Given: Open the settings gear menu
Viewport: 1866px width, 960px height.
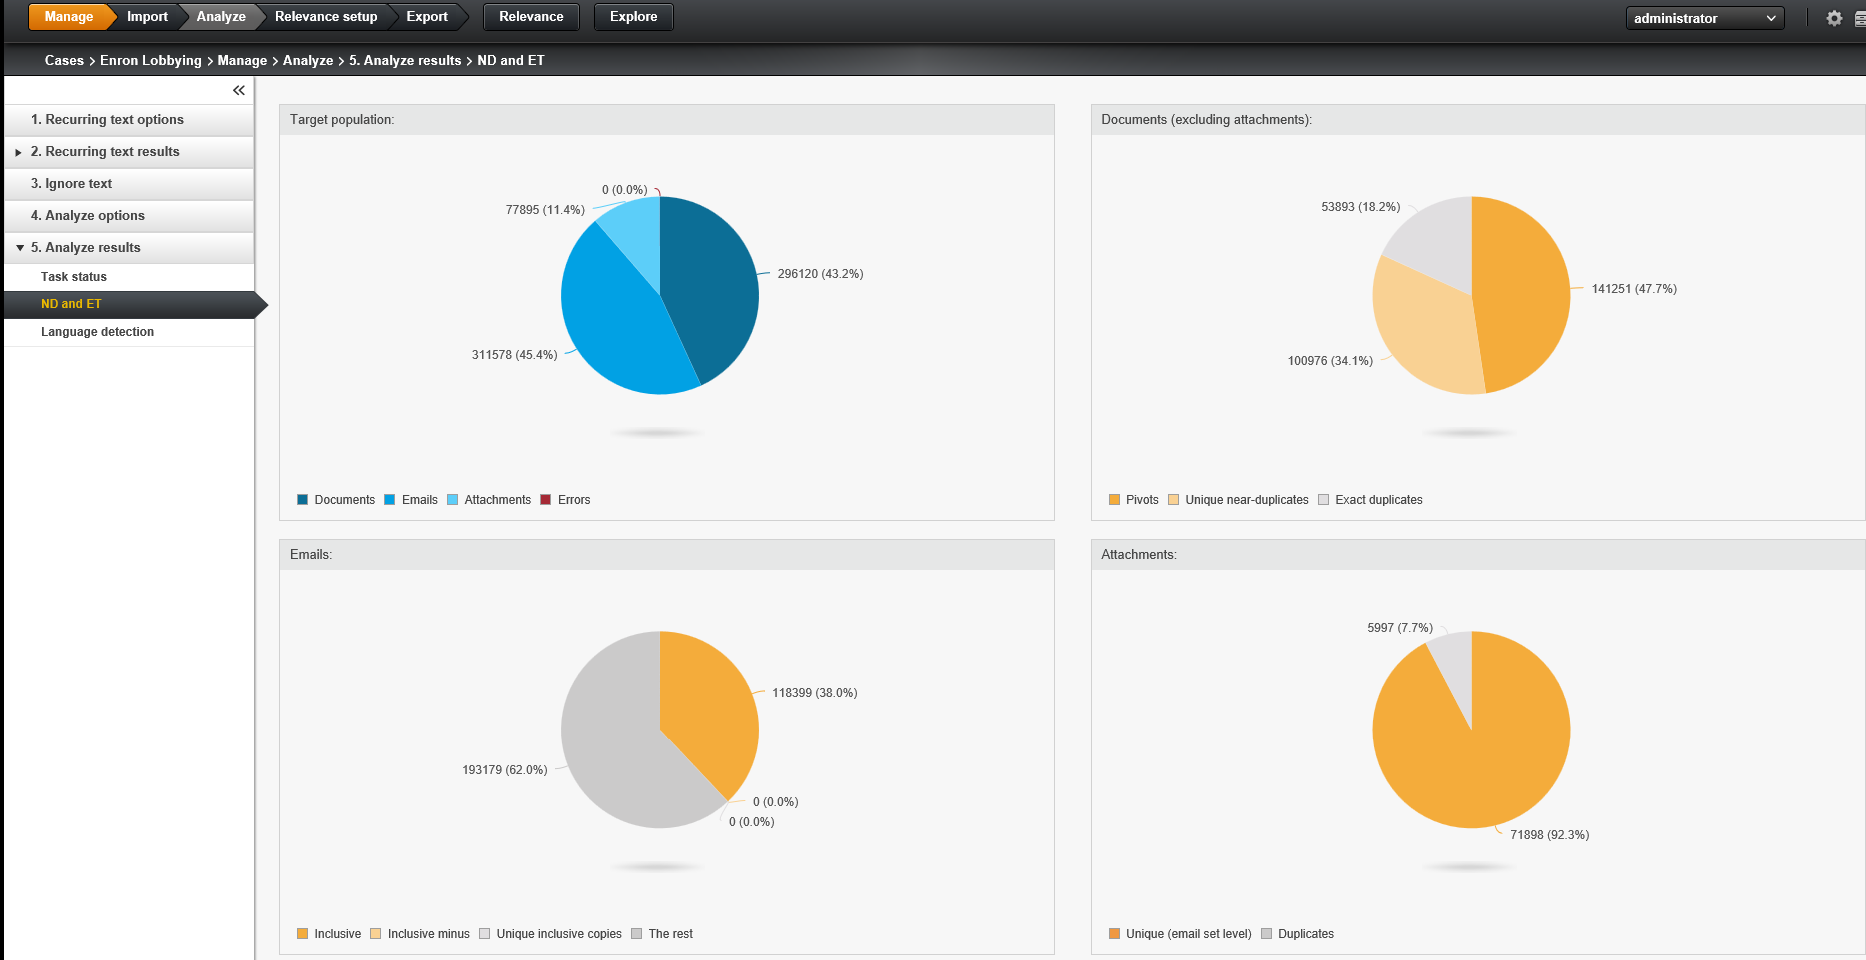Looking at the screenshot, I should 1834,17.
